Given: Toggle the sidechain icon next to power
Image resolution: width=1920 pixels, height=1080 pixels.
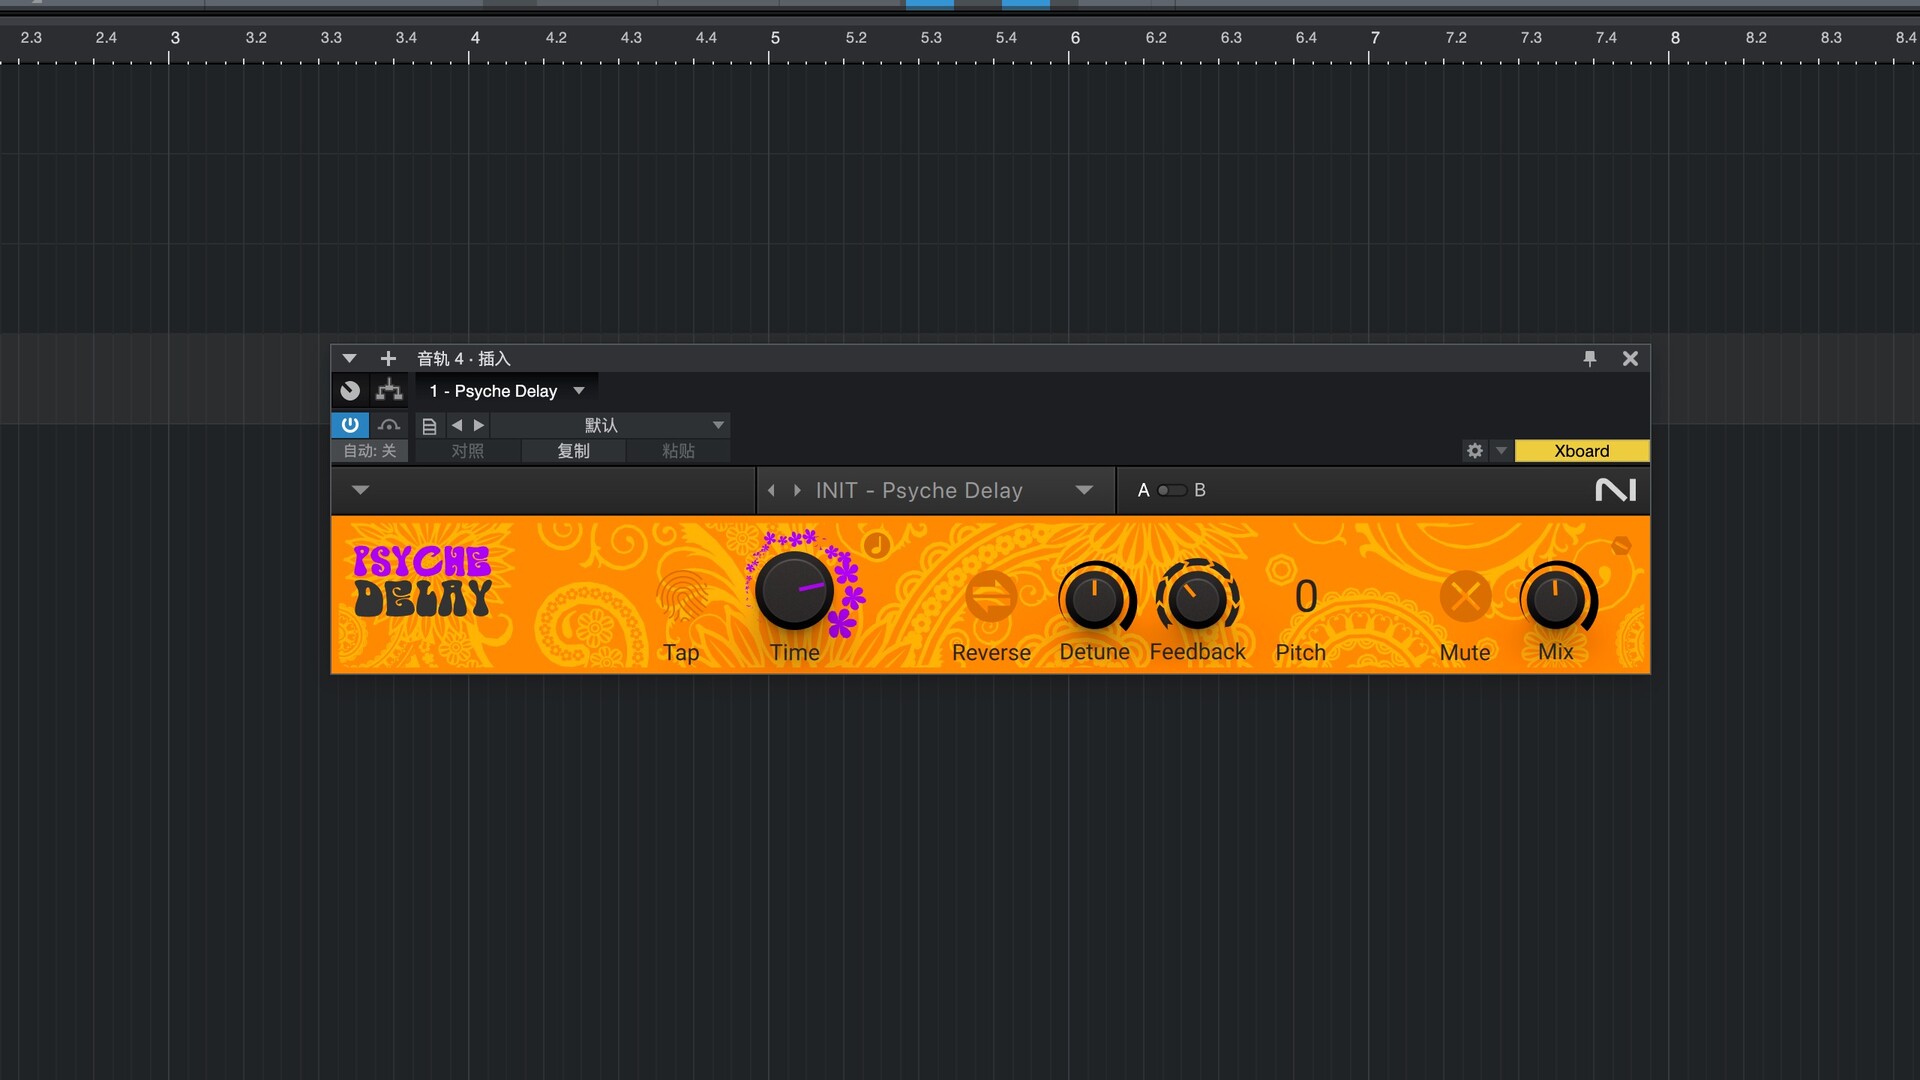Looking at the screenshot, I should tap(389, 425).
